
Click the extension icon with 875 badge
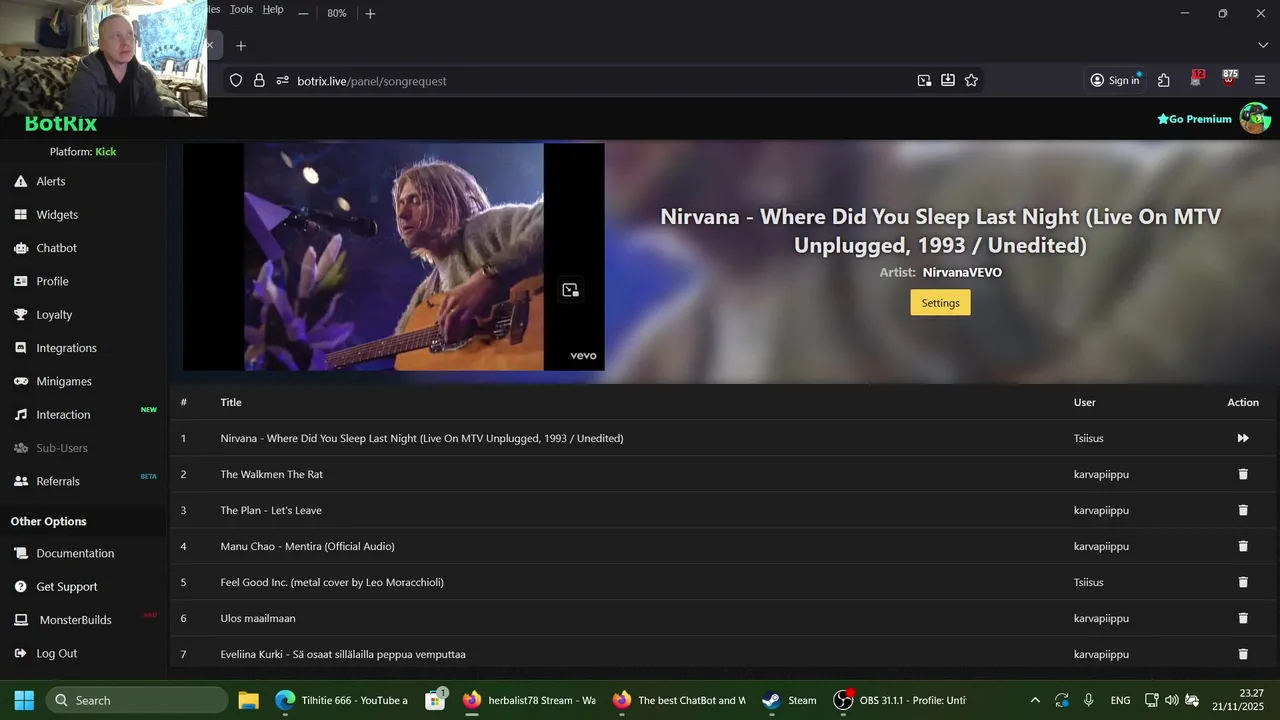[x=1229, y=79]
